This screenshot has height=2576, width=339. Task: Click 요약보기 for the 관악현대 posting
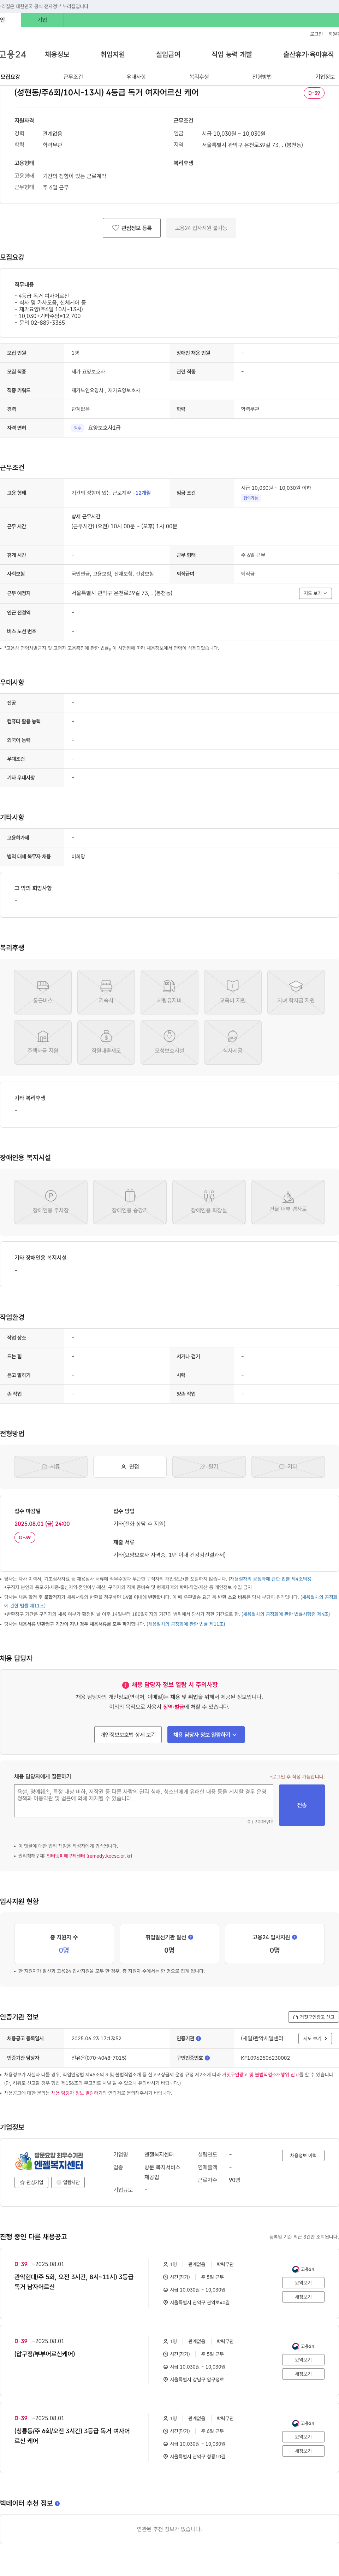303,2283
